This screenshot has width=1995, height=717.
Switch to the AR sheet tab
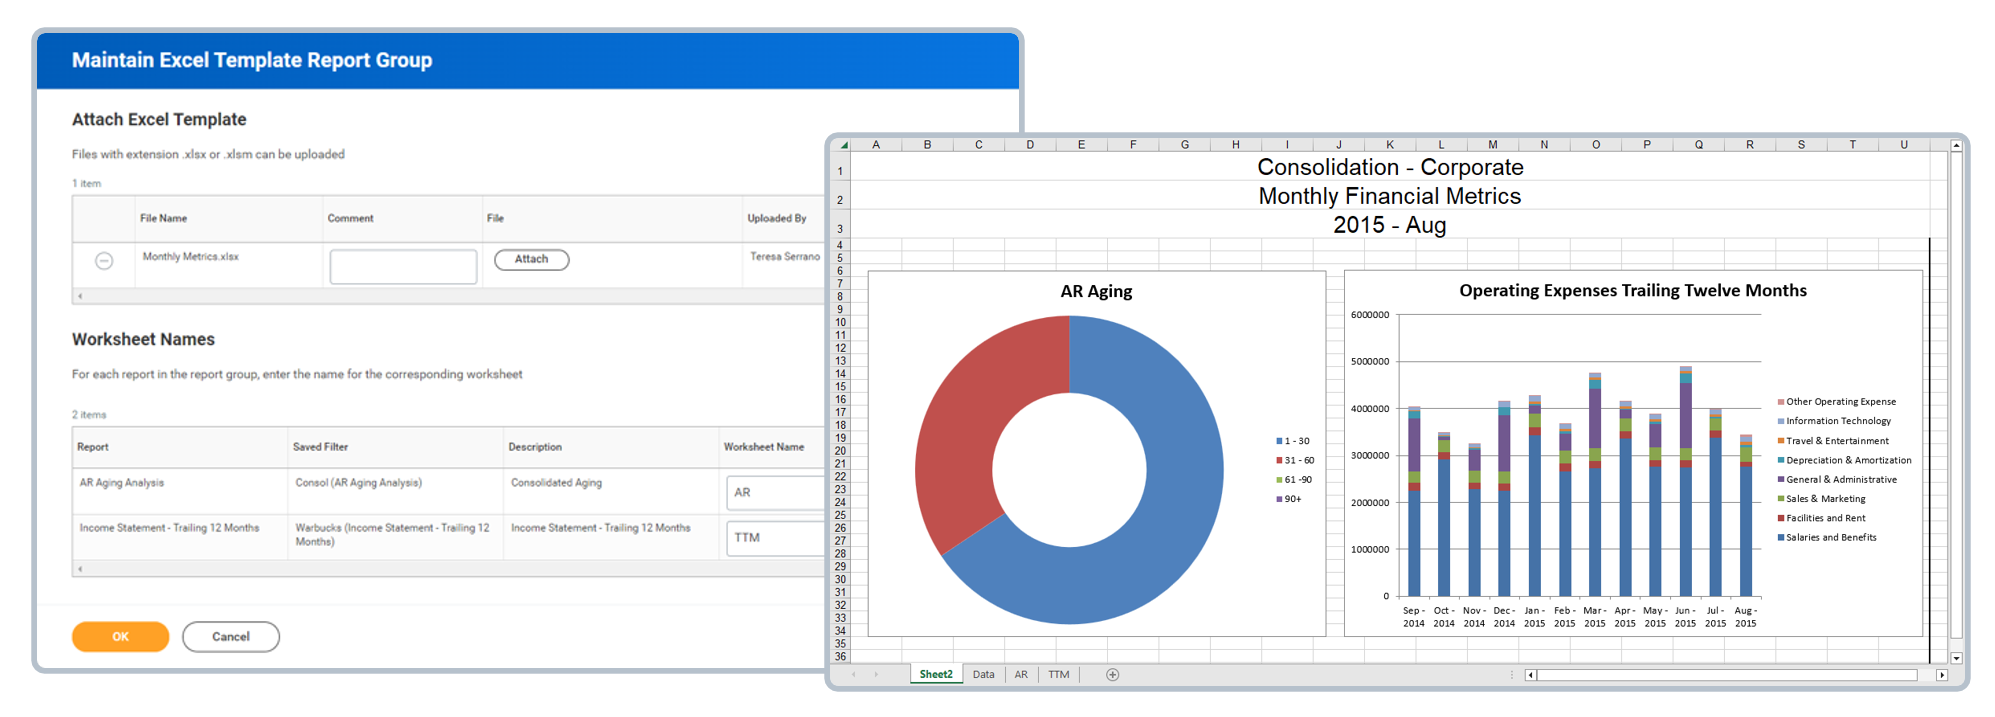coord(1021,675)
